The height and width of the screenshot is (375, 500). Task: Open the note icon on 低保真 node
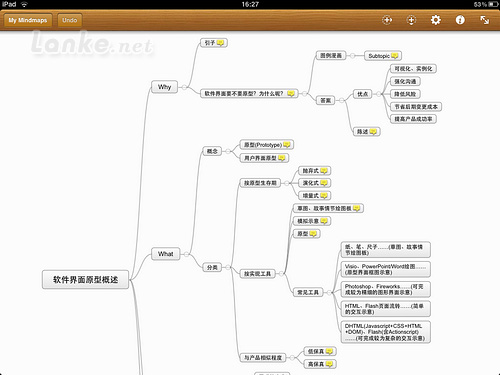pyautogui.click(x=329, y=351)
